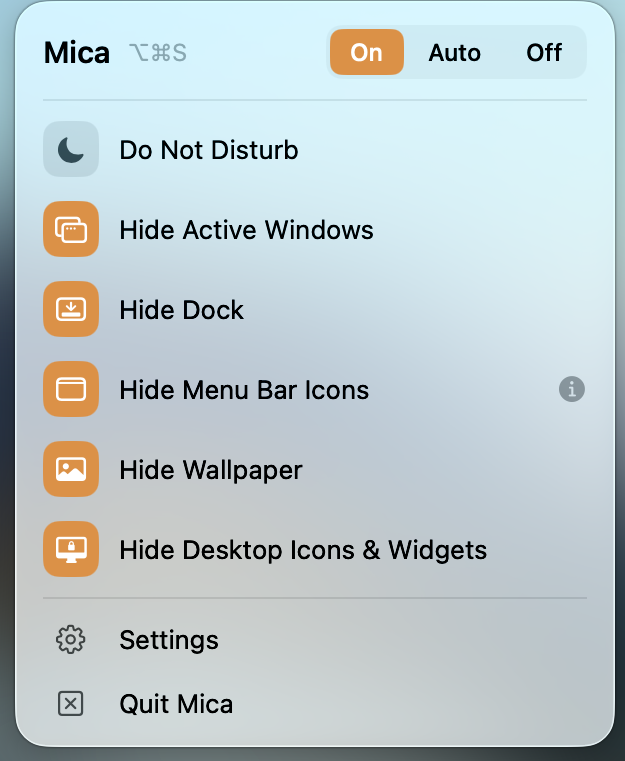Click the Quit Mica X icon
The width and height of the screenshot is (625, 761).
(71, 704)
